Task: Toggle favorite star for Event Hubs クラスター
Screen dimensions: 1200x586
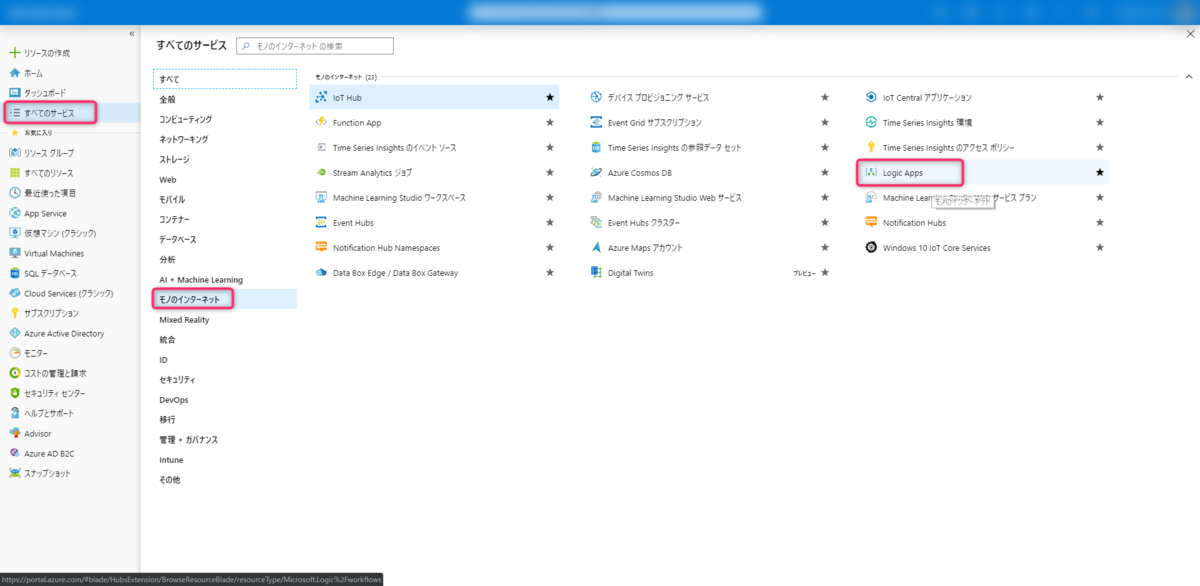Action: 825,222
